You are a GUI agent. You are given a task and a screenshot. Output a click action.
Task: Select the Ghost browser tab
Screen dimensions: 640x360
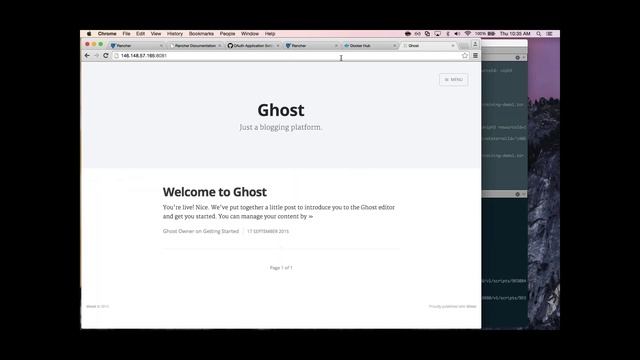point(428,46)
